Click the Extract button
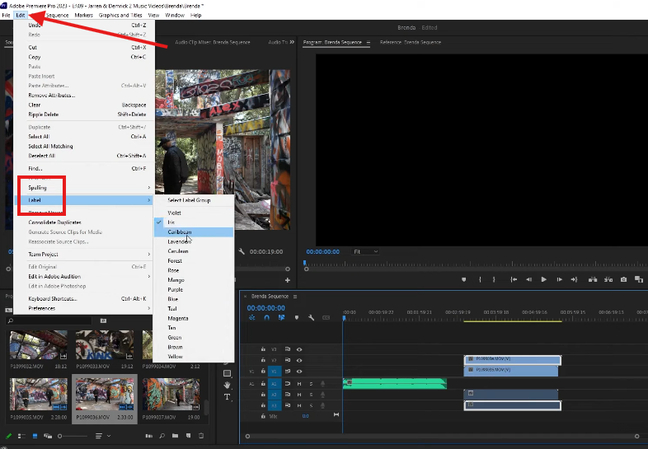This screenshot has height=449, width=648. (608, 279)
